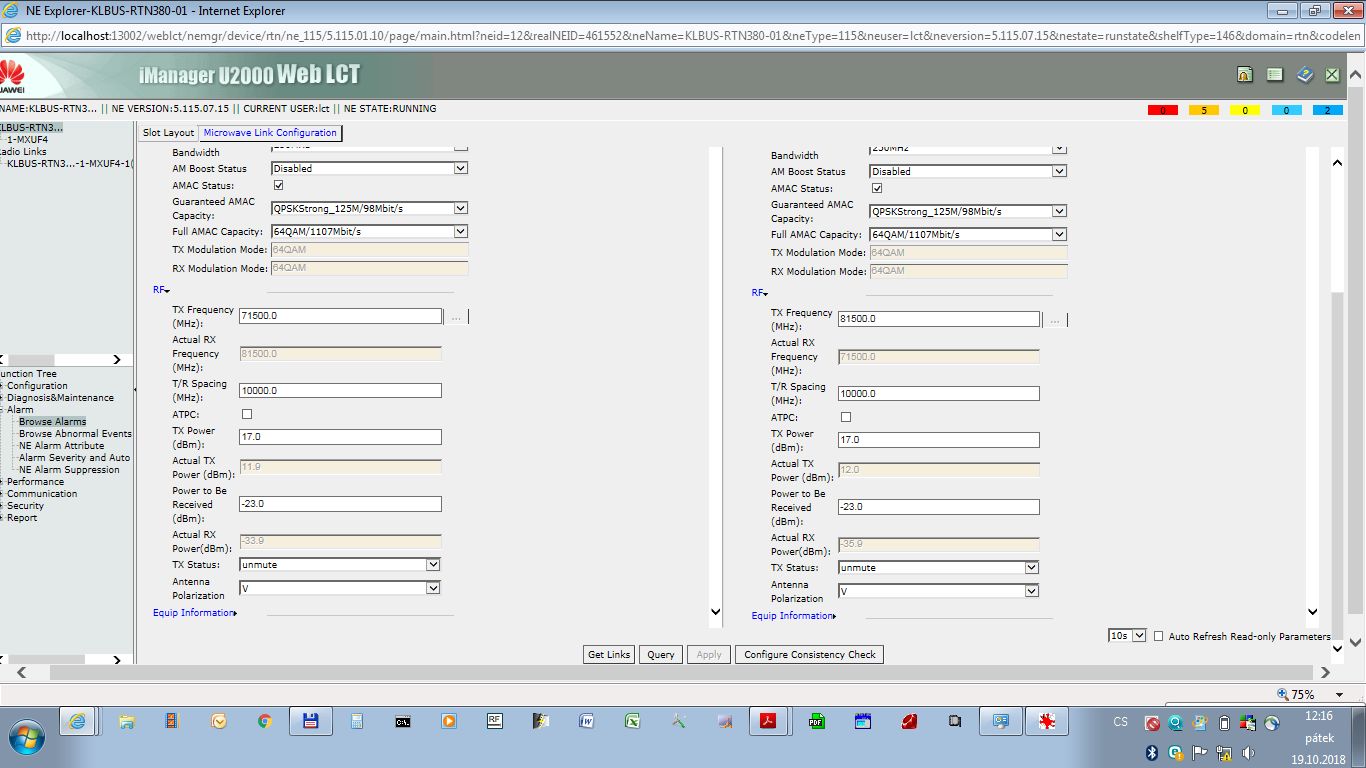This screenshot has height=768, width=1366.
Task: Click the ellipsis button beside 71500.0 frequency
Action: (x=456, y=317)
